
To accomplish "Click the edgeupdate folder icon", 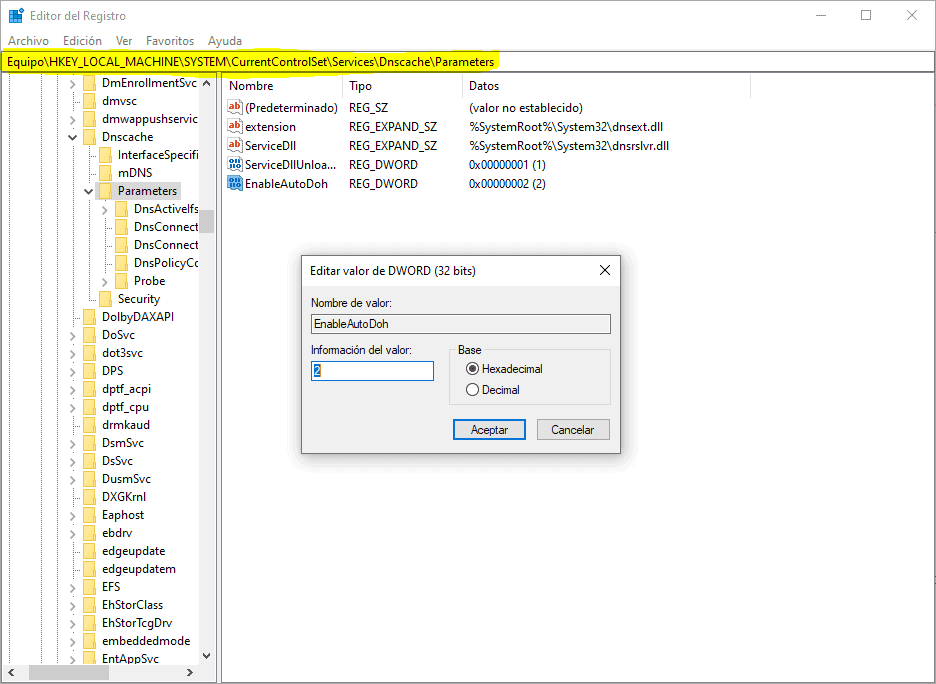I will coord(90,551).
